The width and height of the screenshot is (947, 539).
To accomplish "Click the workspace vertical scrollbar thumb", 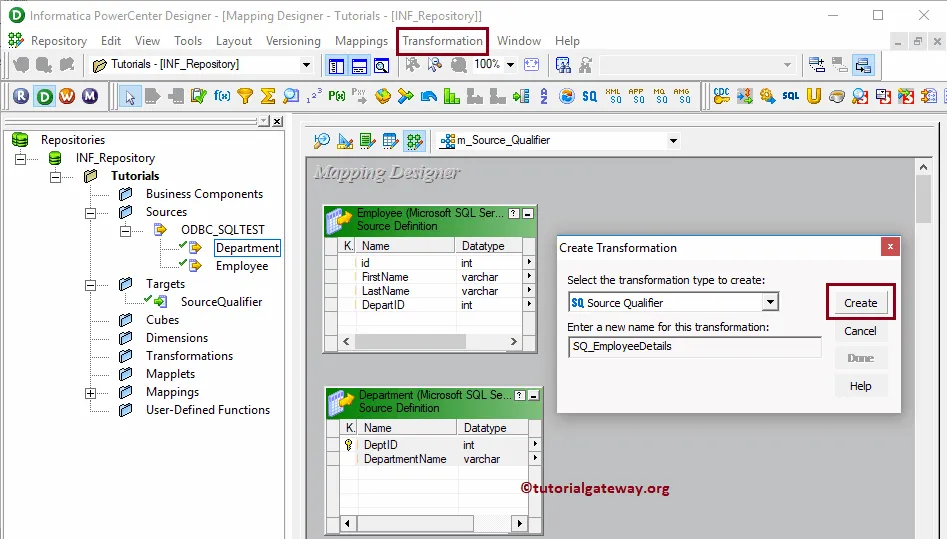I will point(923,199).
